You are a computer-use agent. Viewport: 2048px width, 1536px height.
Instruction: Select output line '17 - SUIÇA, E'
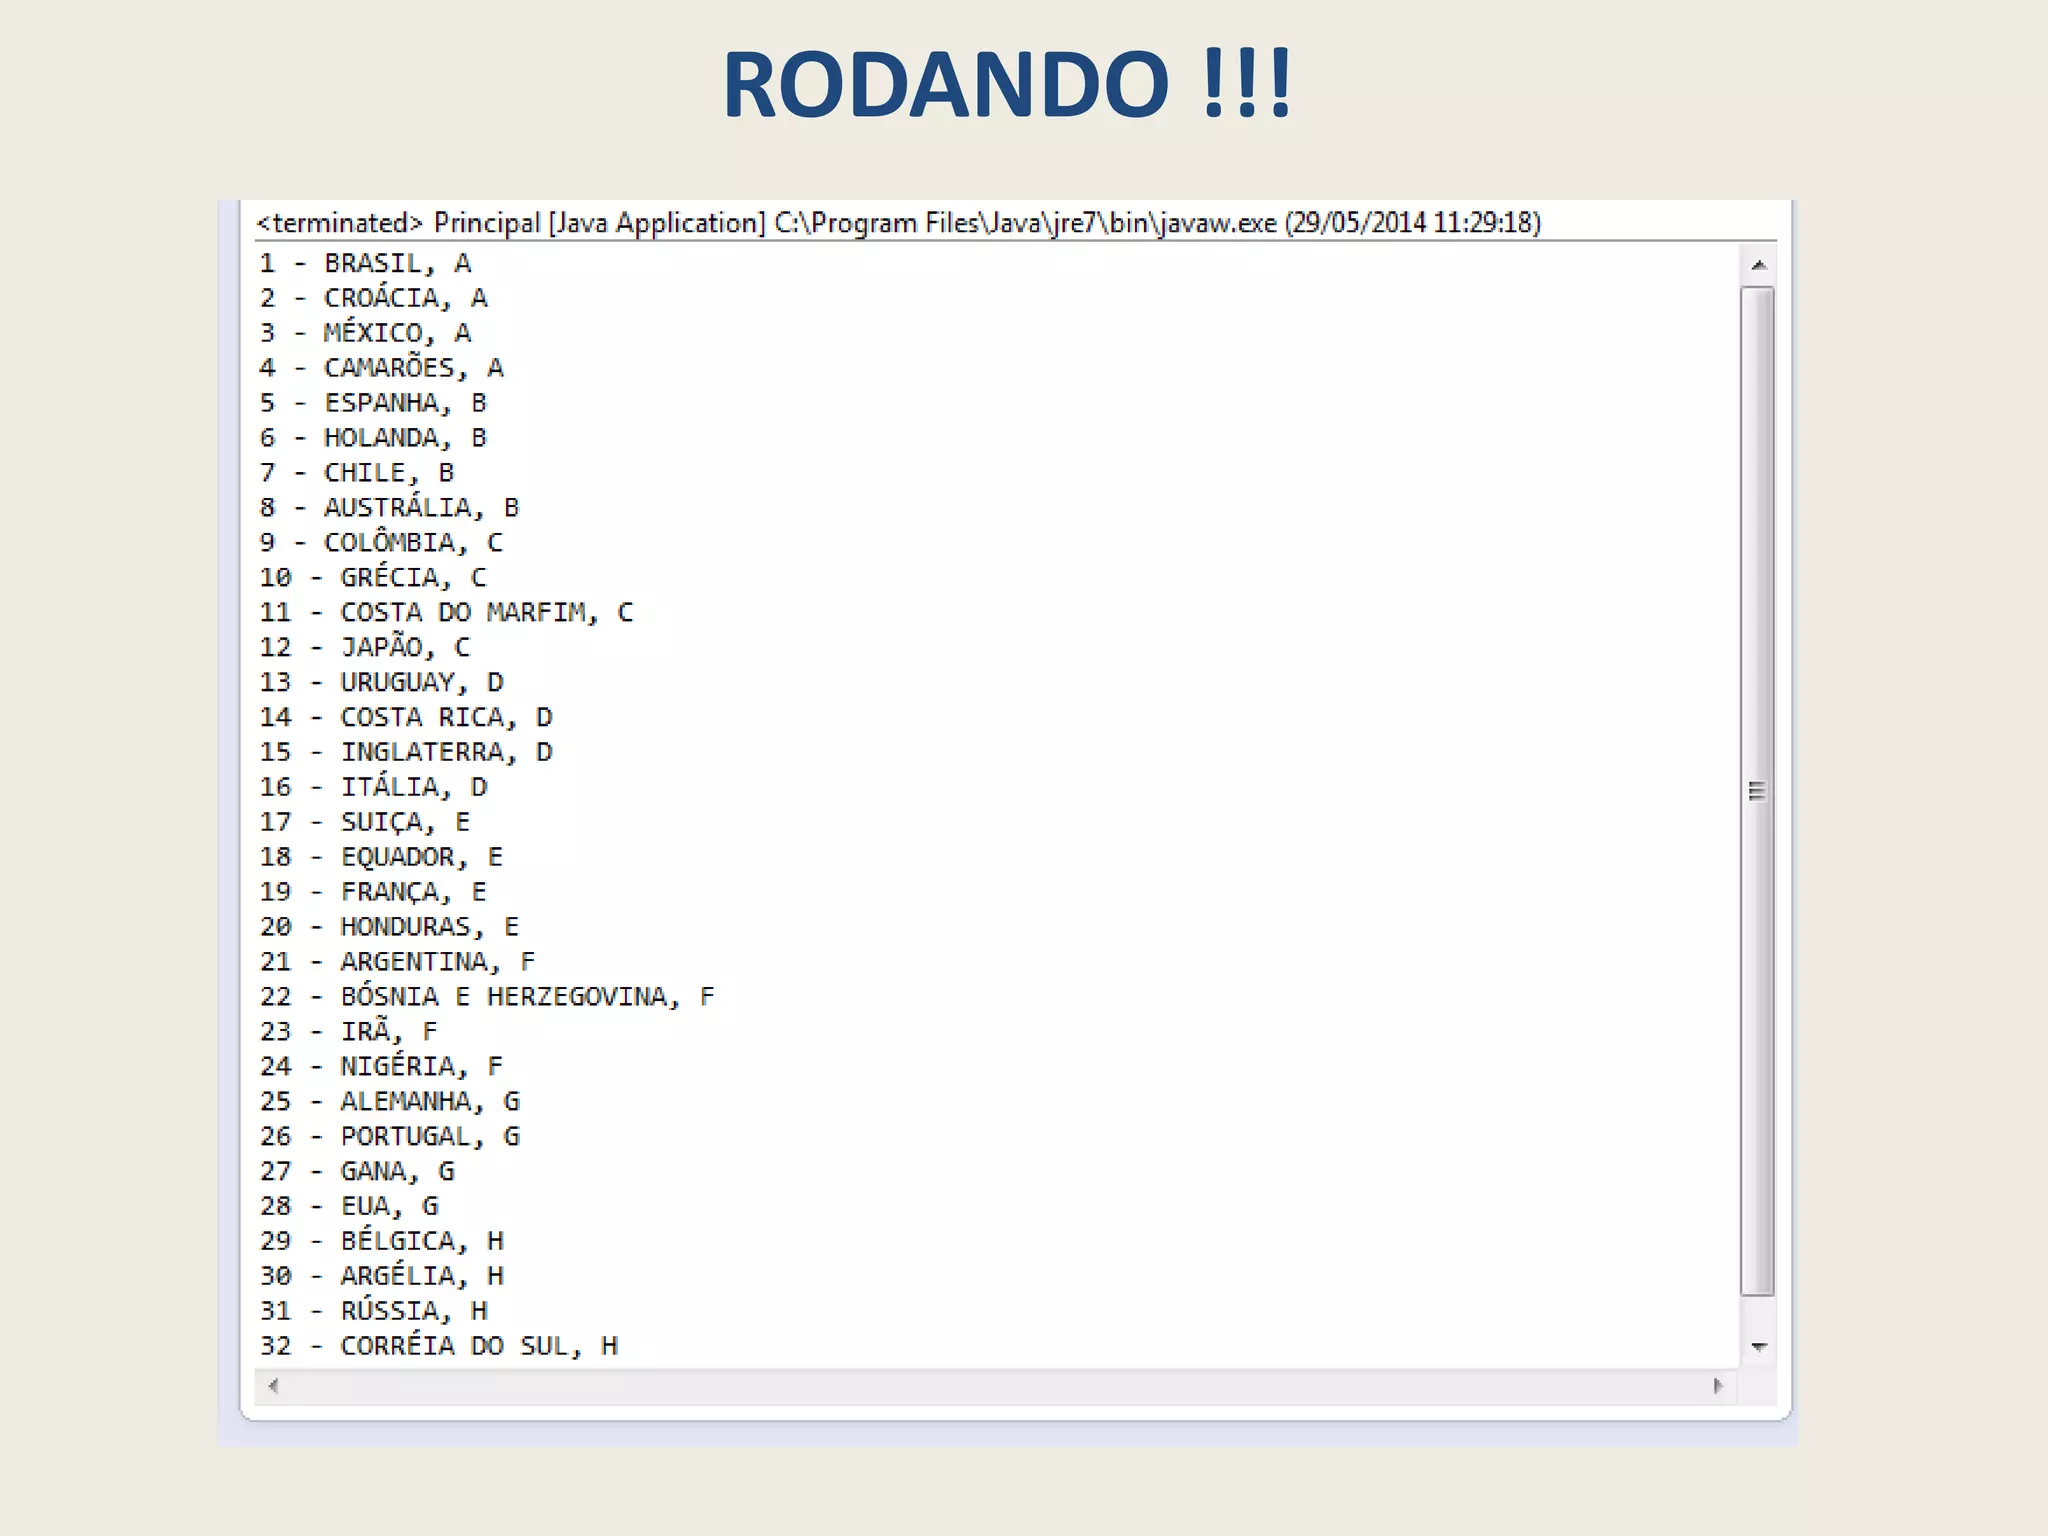tap(365, 822)
